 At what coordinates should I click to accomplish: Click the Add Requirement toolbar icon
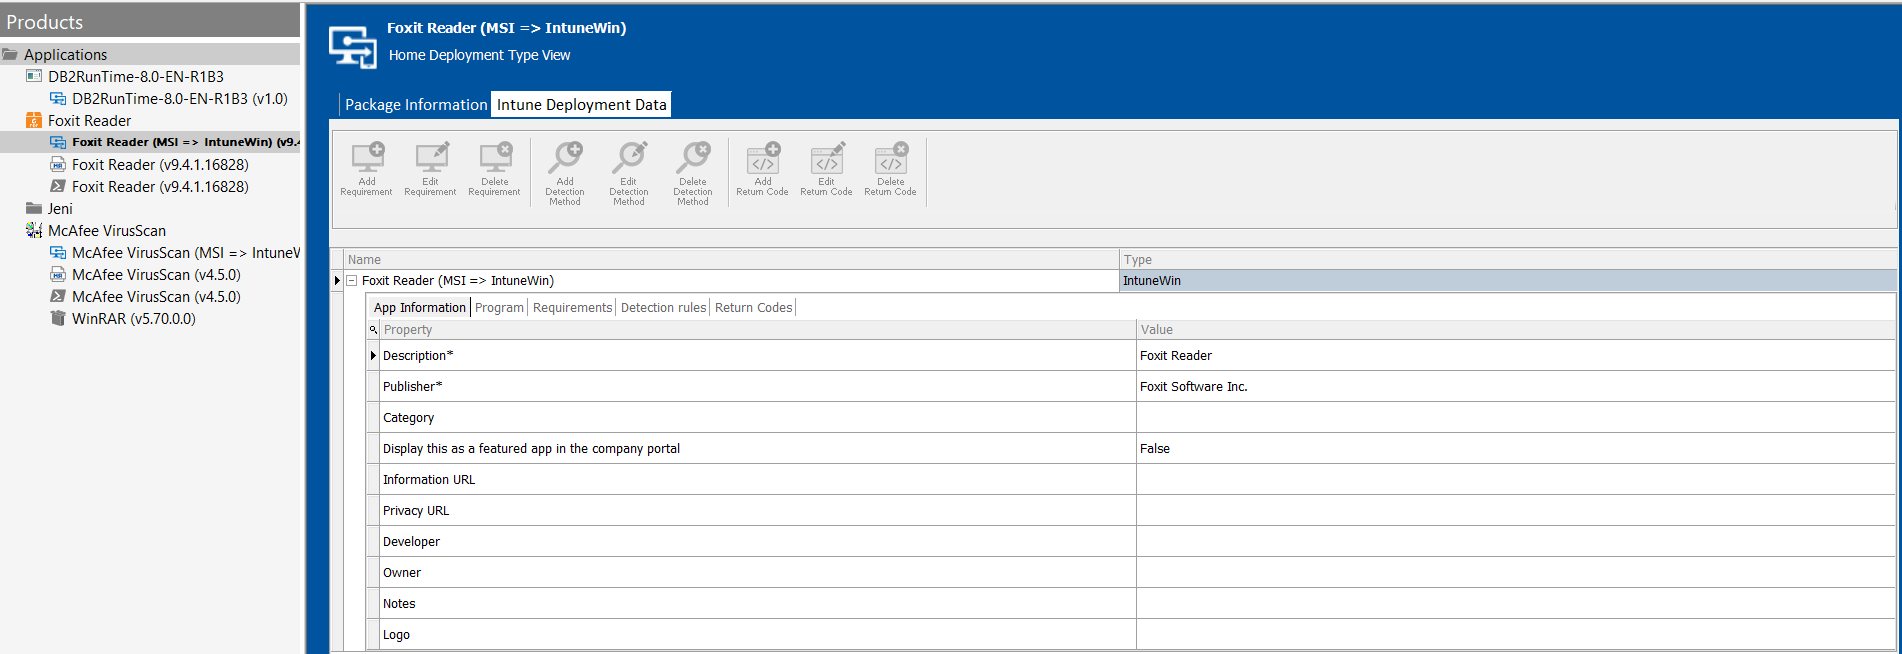pyautogui.click(x=366, y=160)
